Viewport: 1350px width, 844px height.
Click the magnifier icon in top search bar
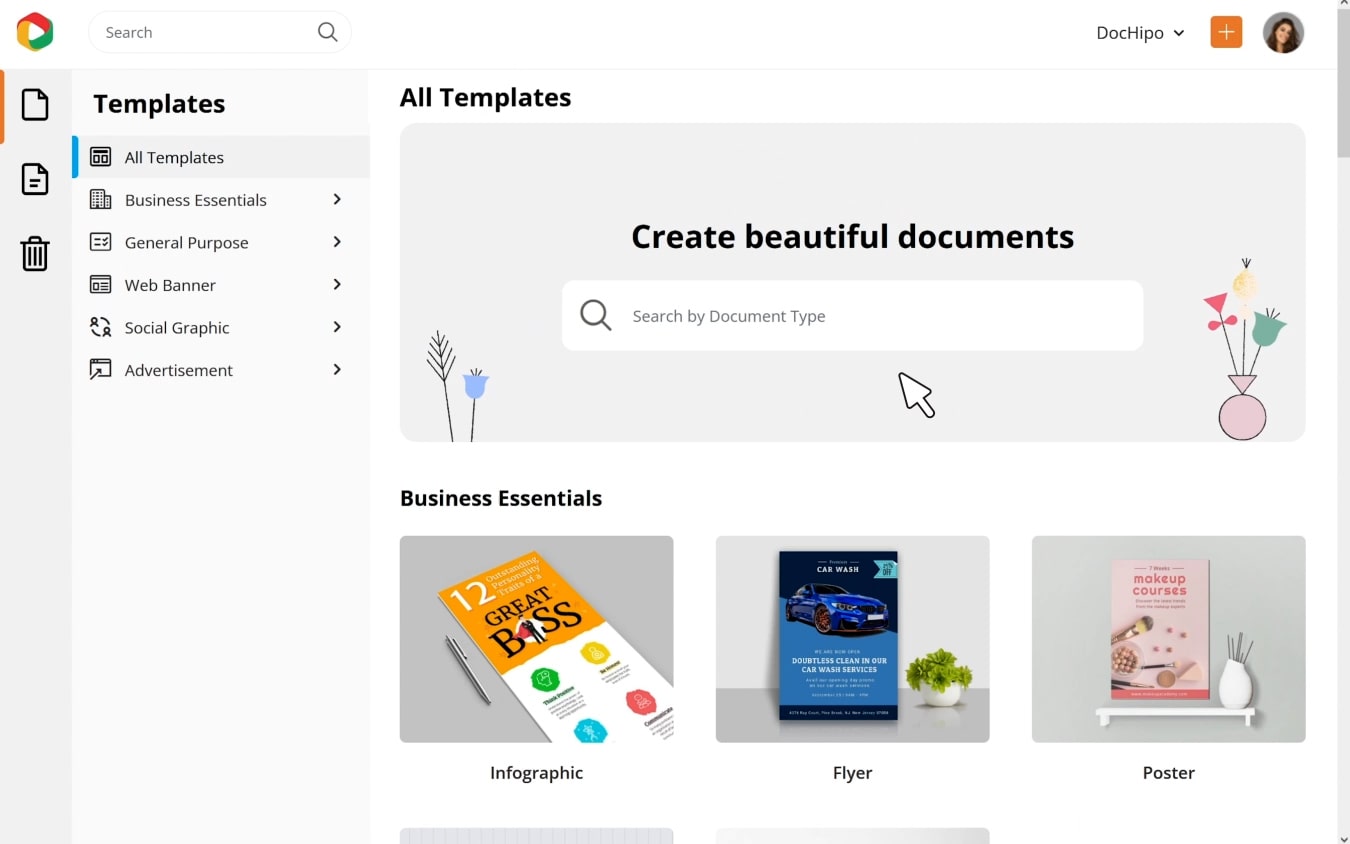327,32
